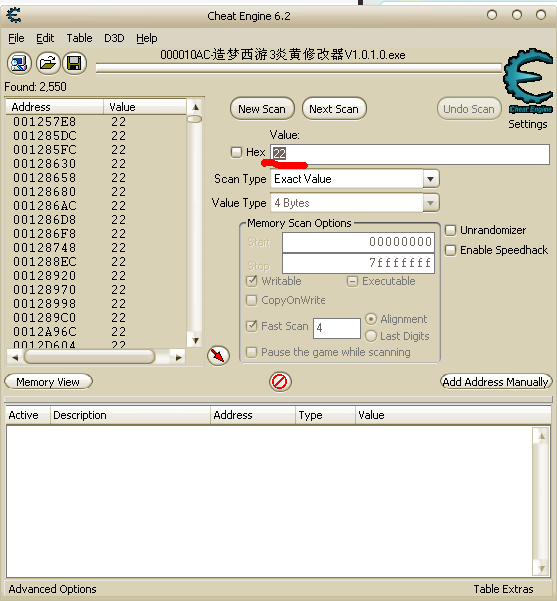557x601 pixels.
Task: Select address 00128630 row
Action: point(96,164)
